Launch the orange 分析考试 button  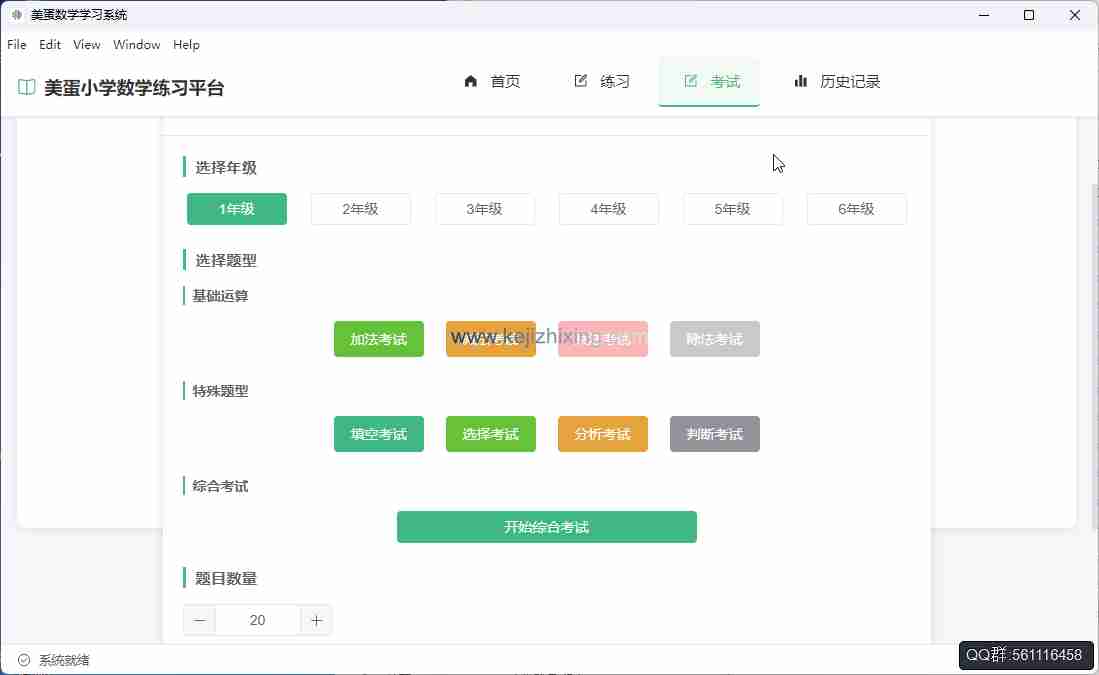602,434
